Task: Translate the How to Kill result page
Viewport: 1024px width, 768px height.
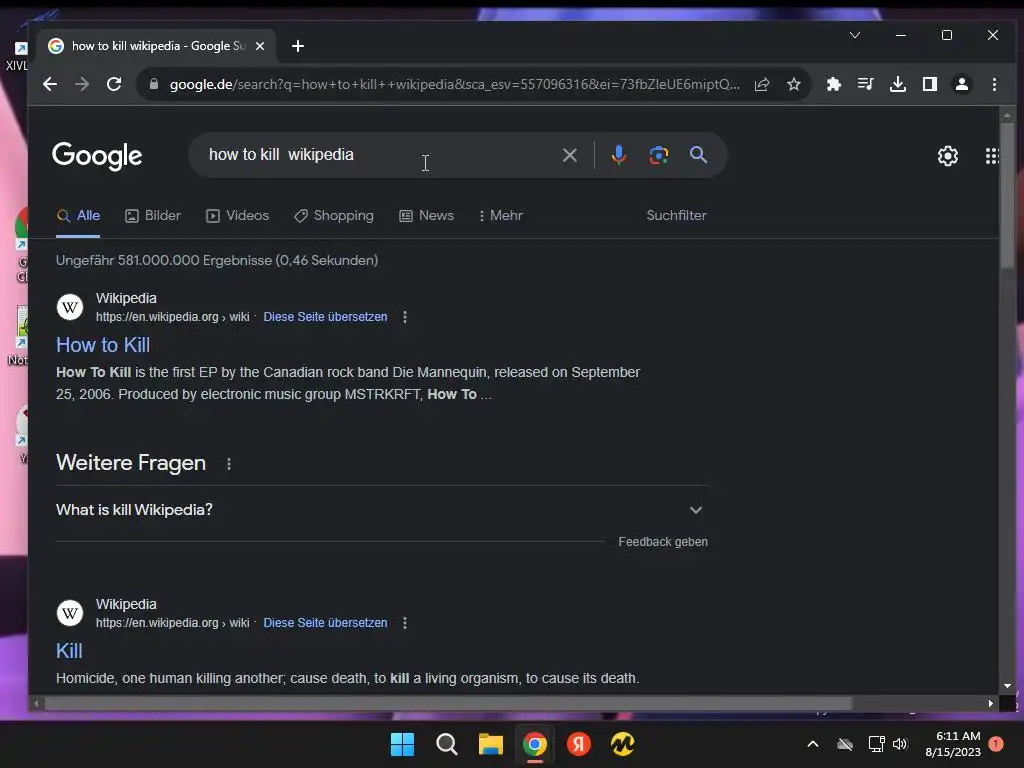Action: pos(325,317)
